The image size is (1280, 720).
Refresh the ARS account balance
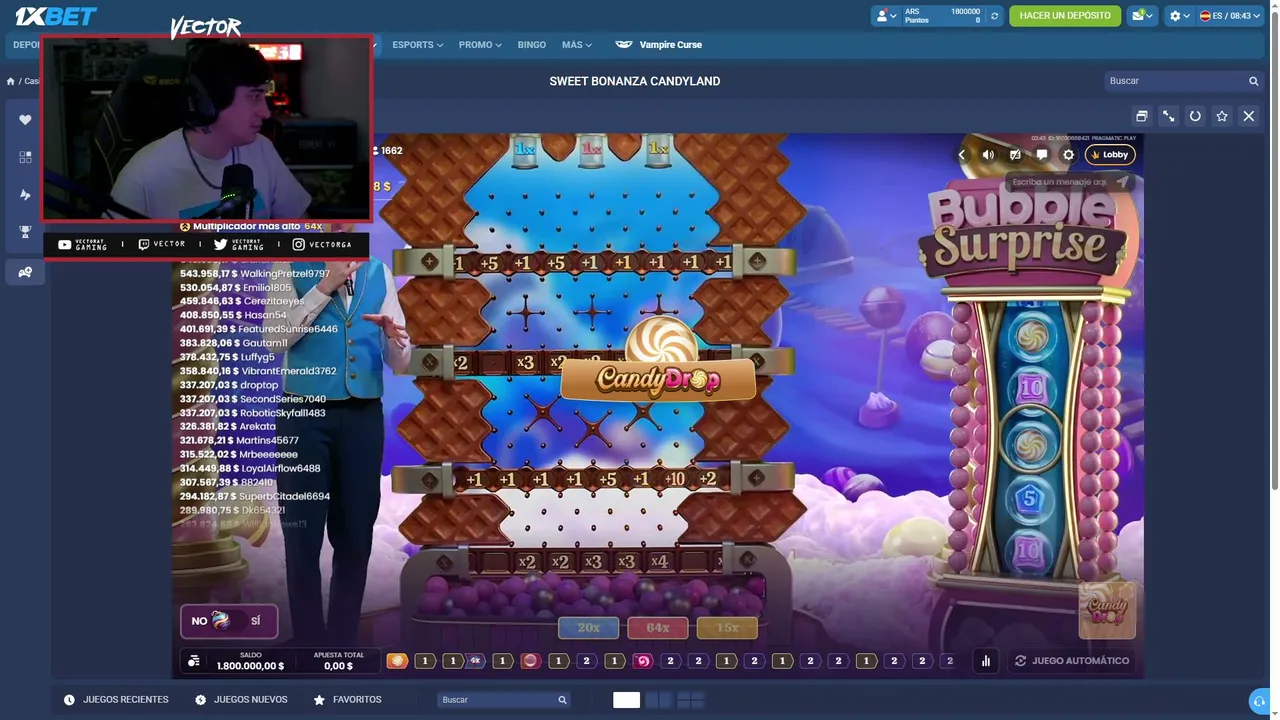coord(994,16)
